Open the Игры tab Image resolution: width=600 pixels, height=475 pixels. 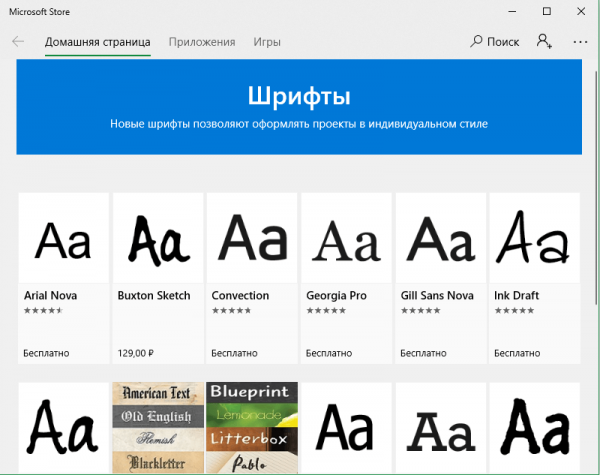click(267, 42)
